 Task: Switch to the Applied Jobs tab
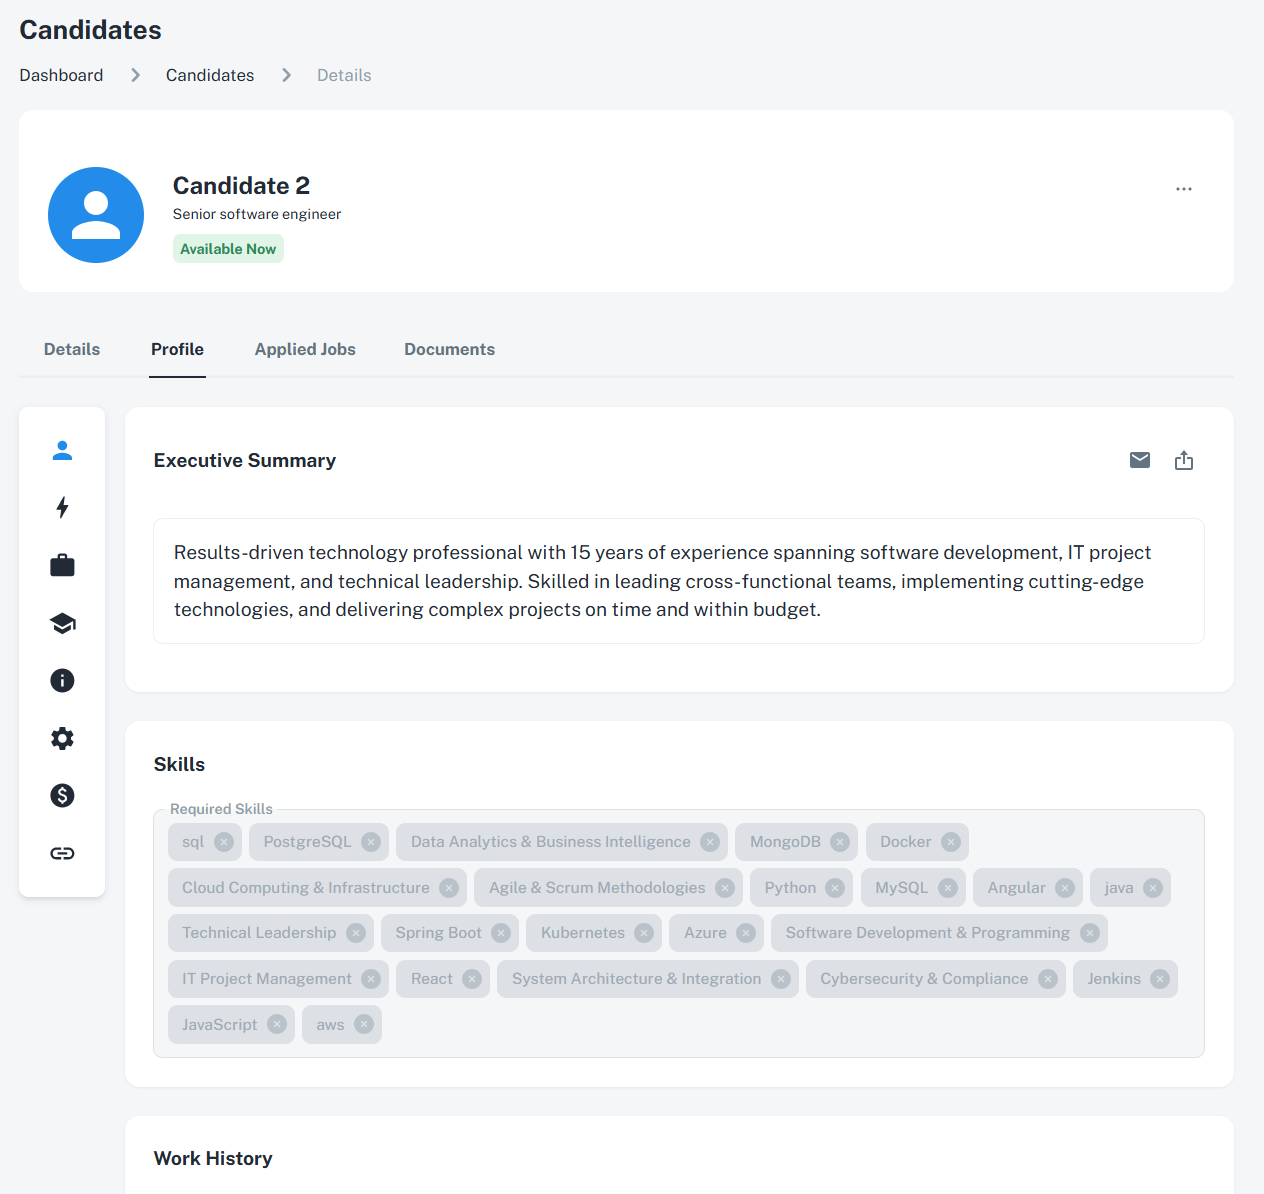(305, 349)
